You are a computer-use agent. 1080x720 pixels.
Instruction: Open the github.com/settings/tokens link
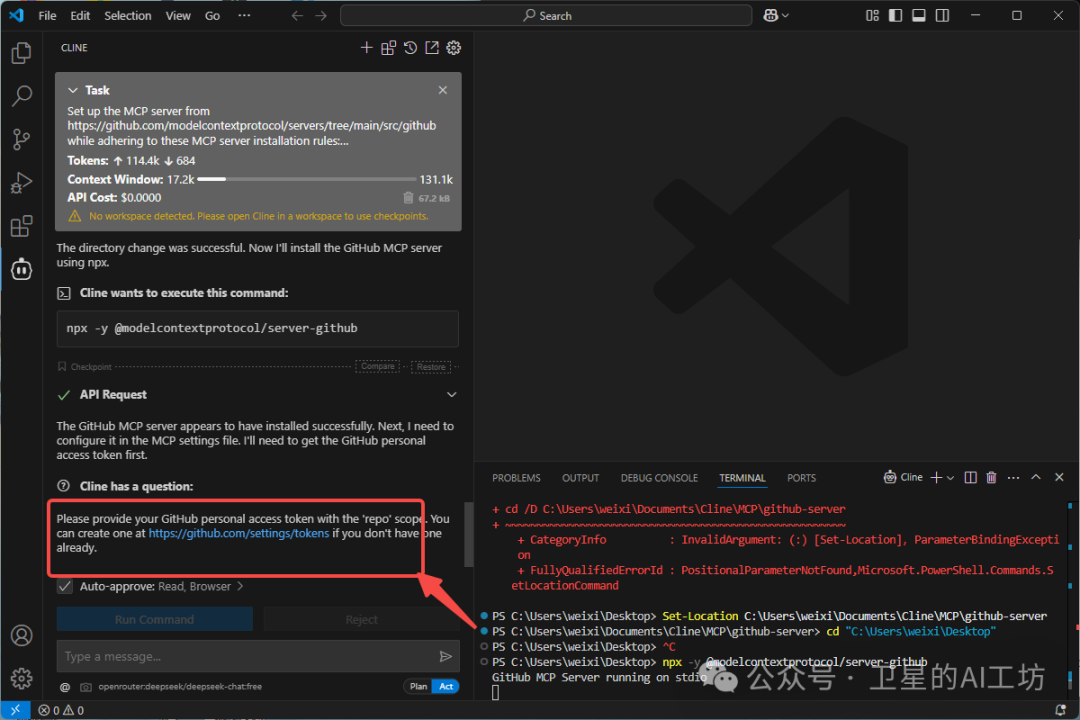(239, 534)
